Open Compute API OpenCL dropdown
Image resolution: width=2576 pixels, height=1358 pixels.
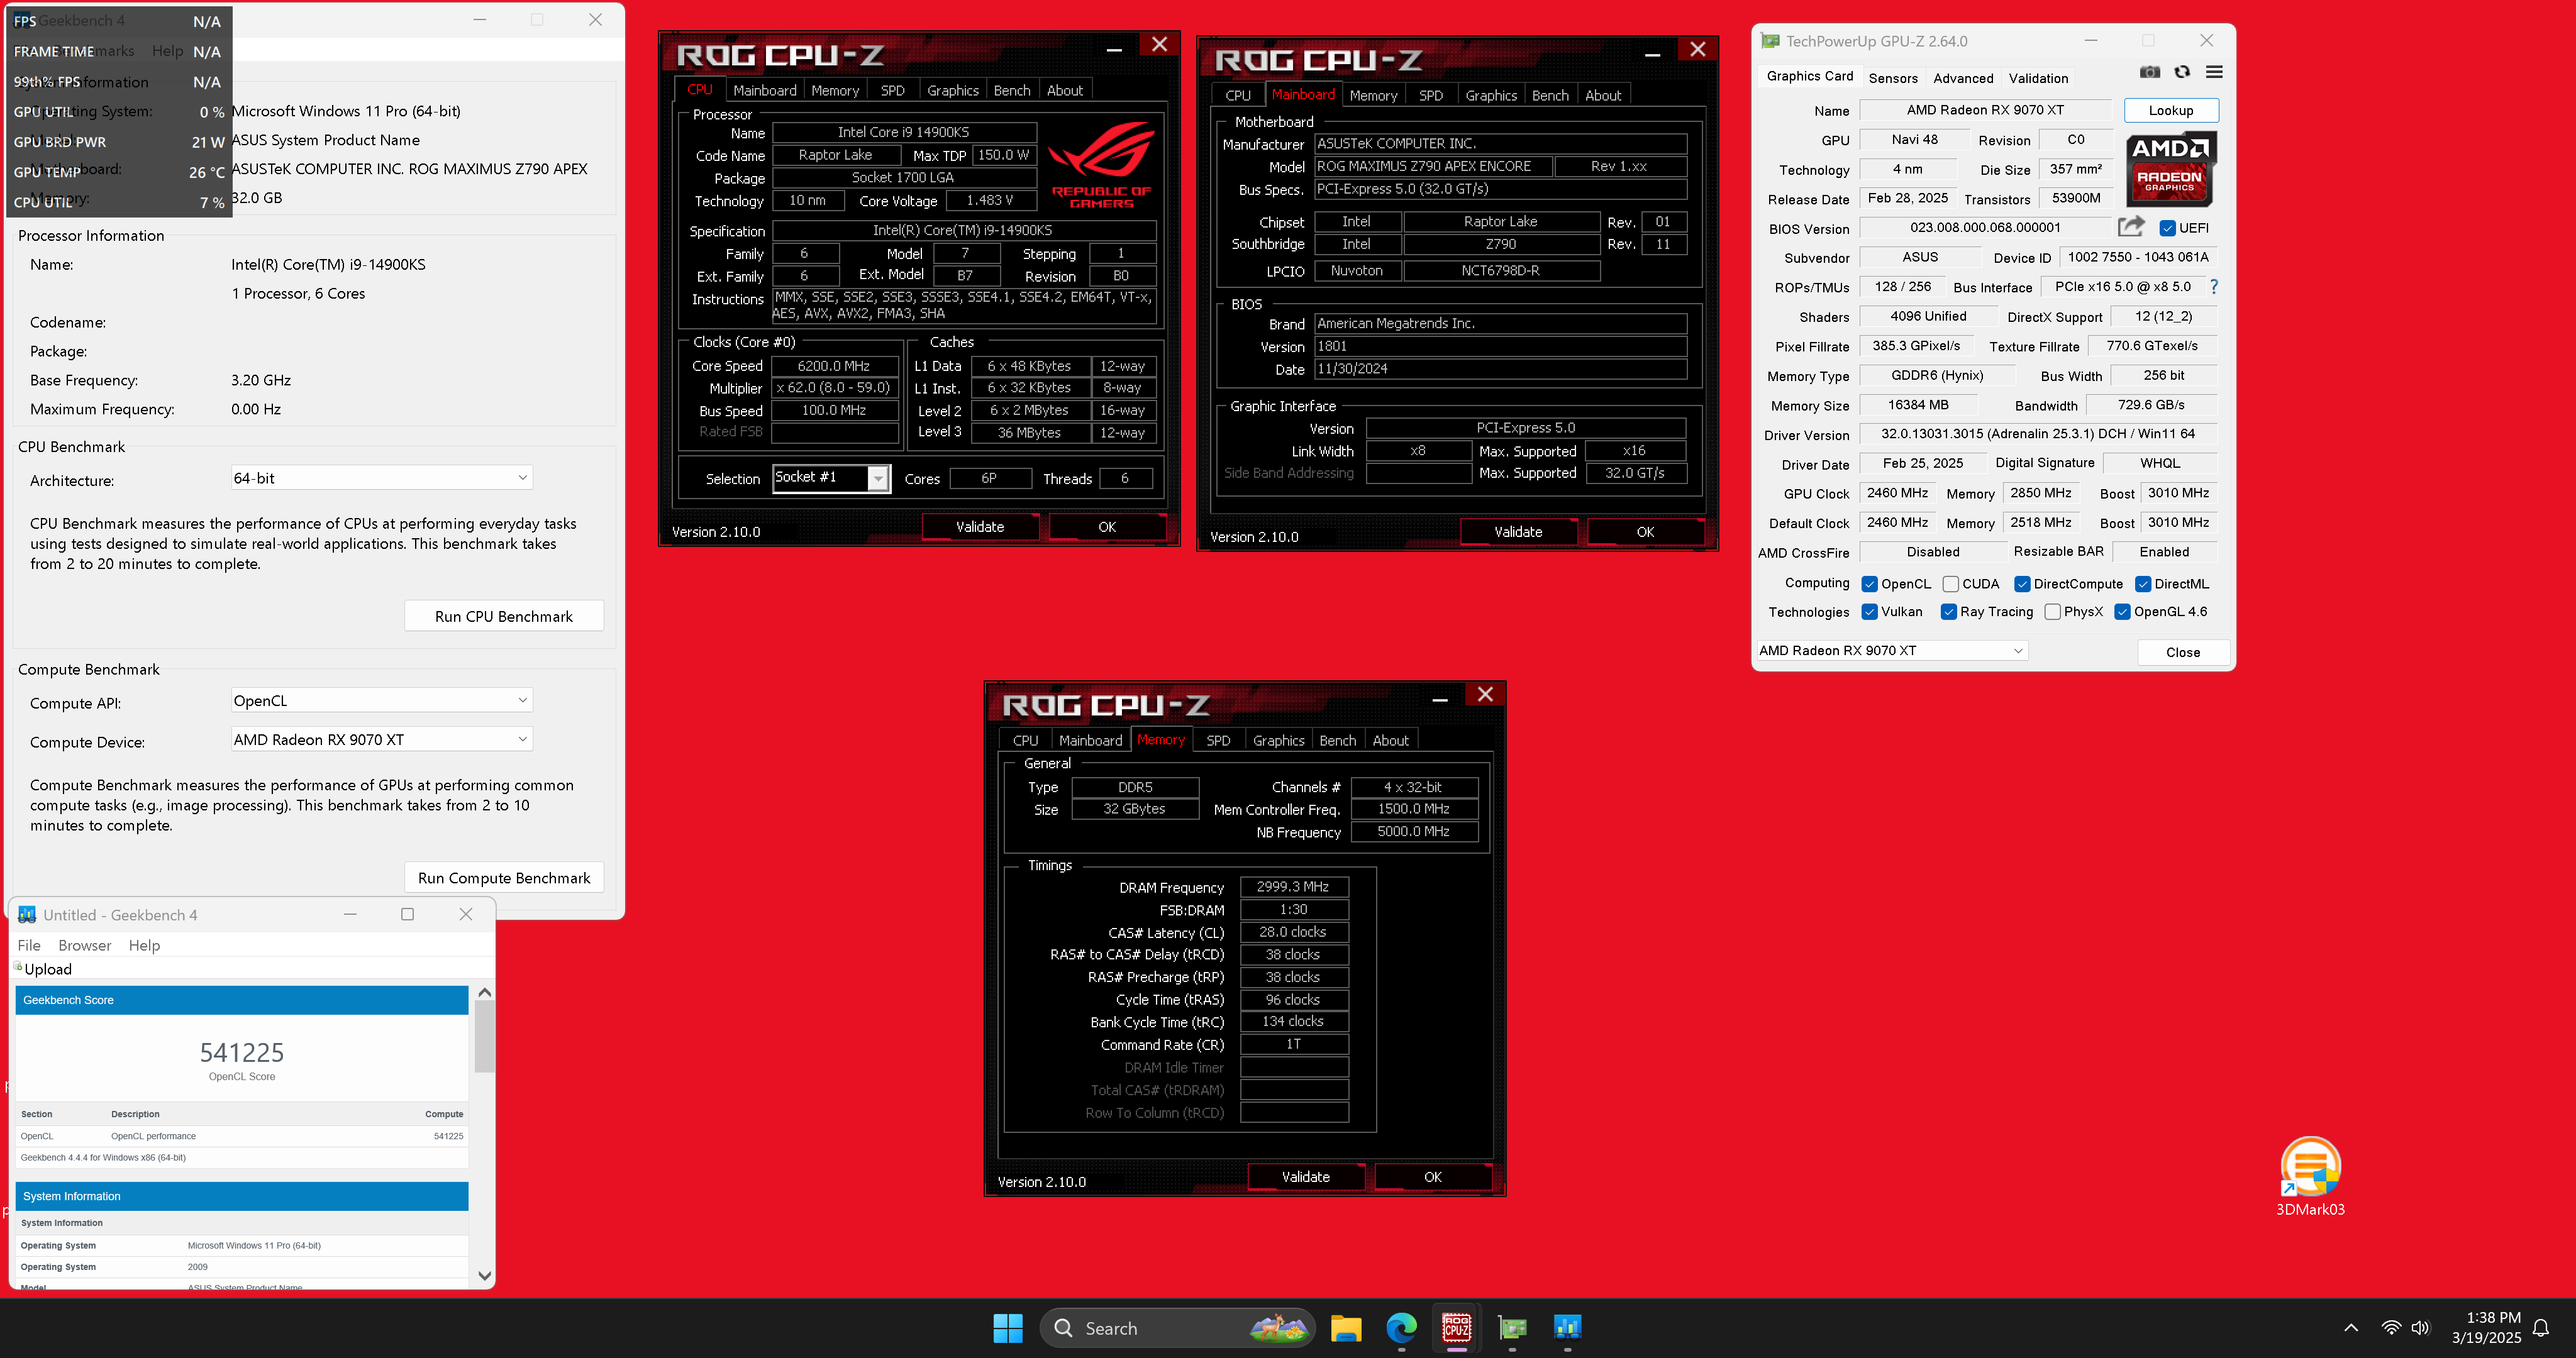tap(381, 701)
